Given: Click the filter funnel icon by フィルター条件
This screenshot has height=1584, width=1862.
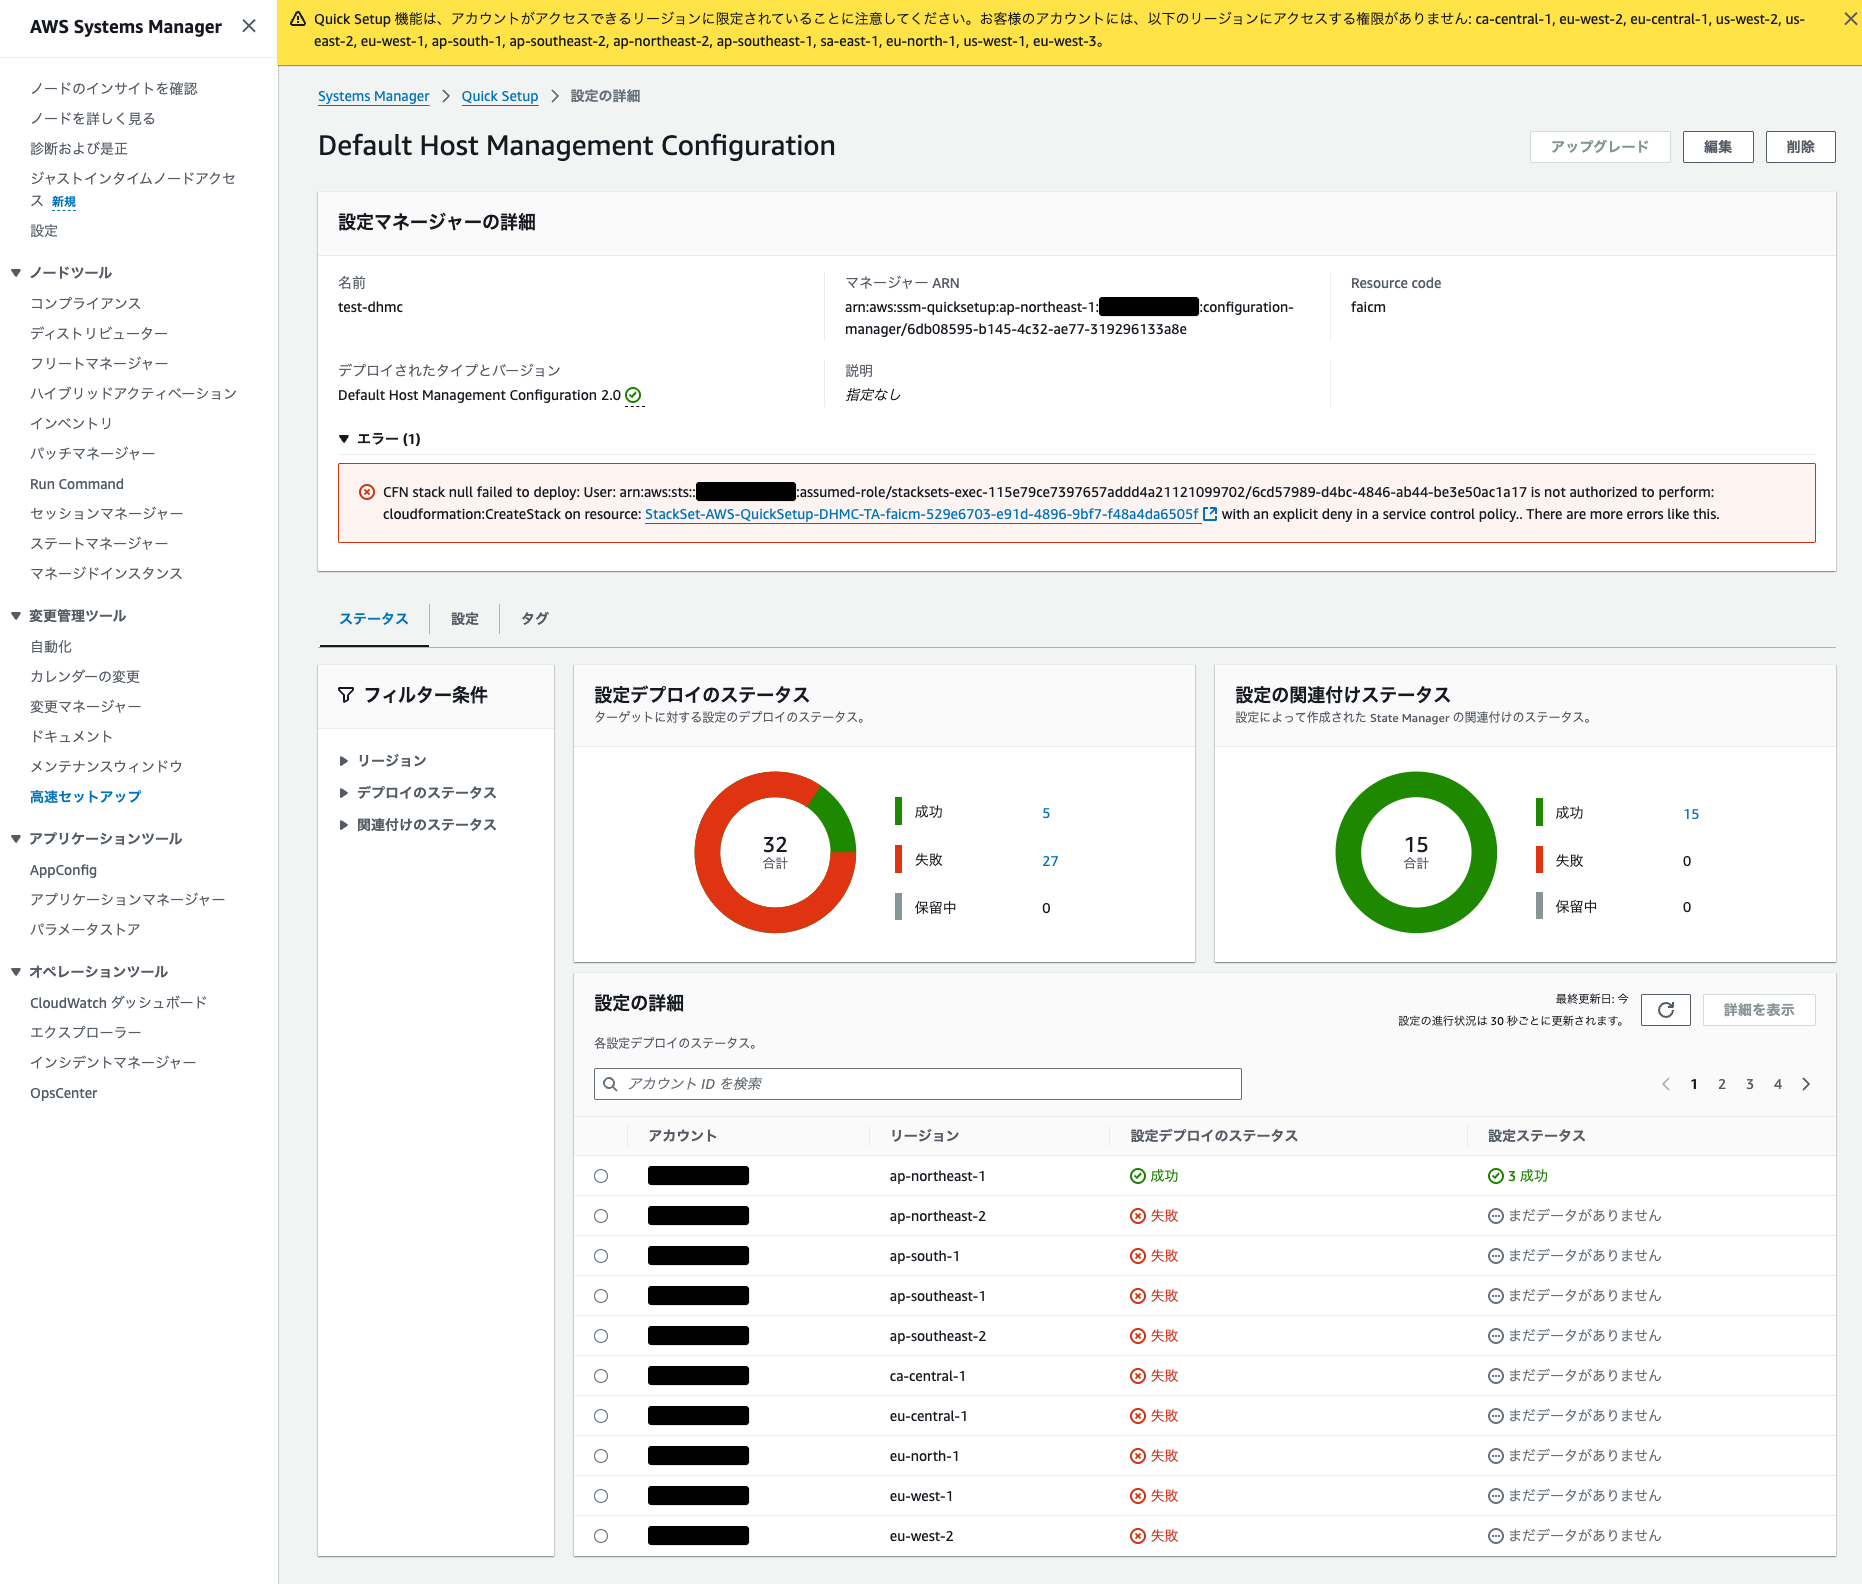Looking at the screenshot, I should pyautogui.click(x=346, y=695).
